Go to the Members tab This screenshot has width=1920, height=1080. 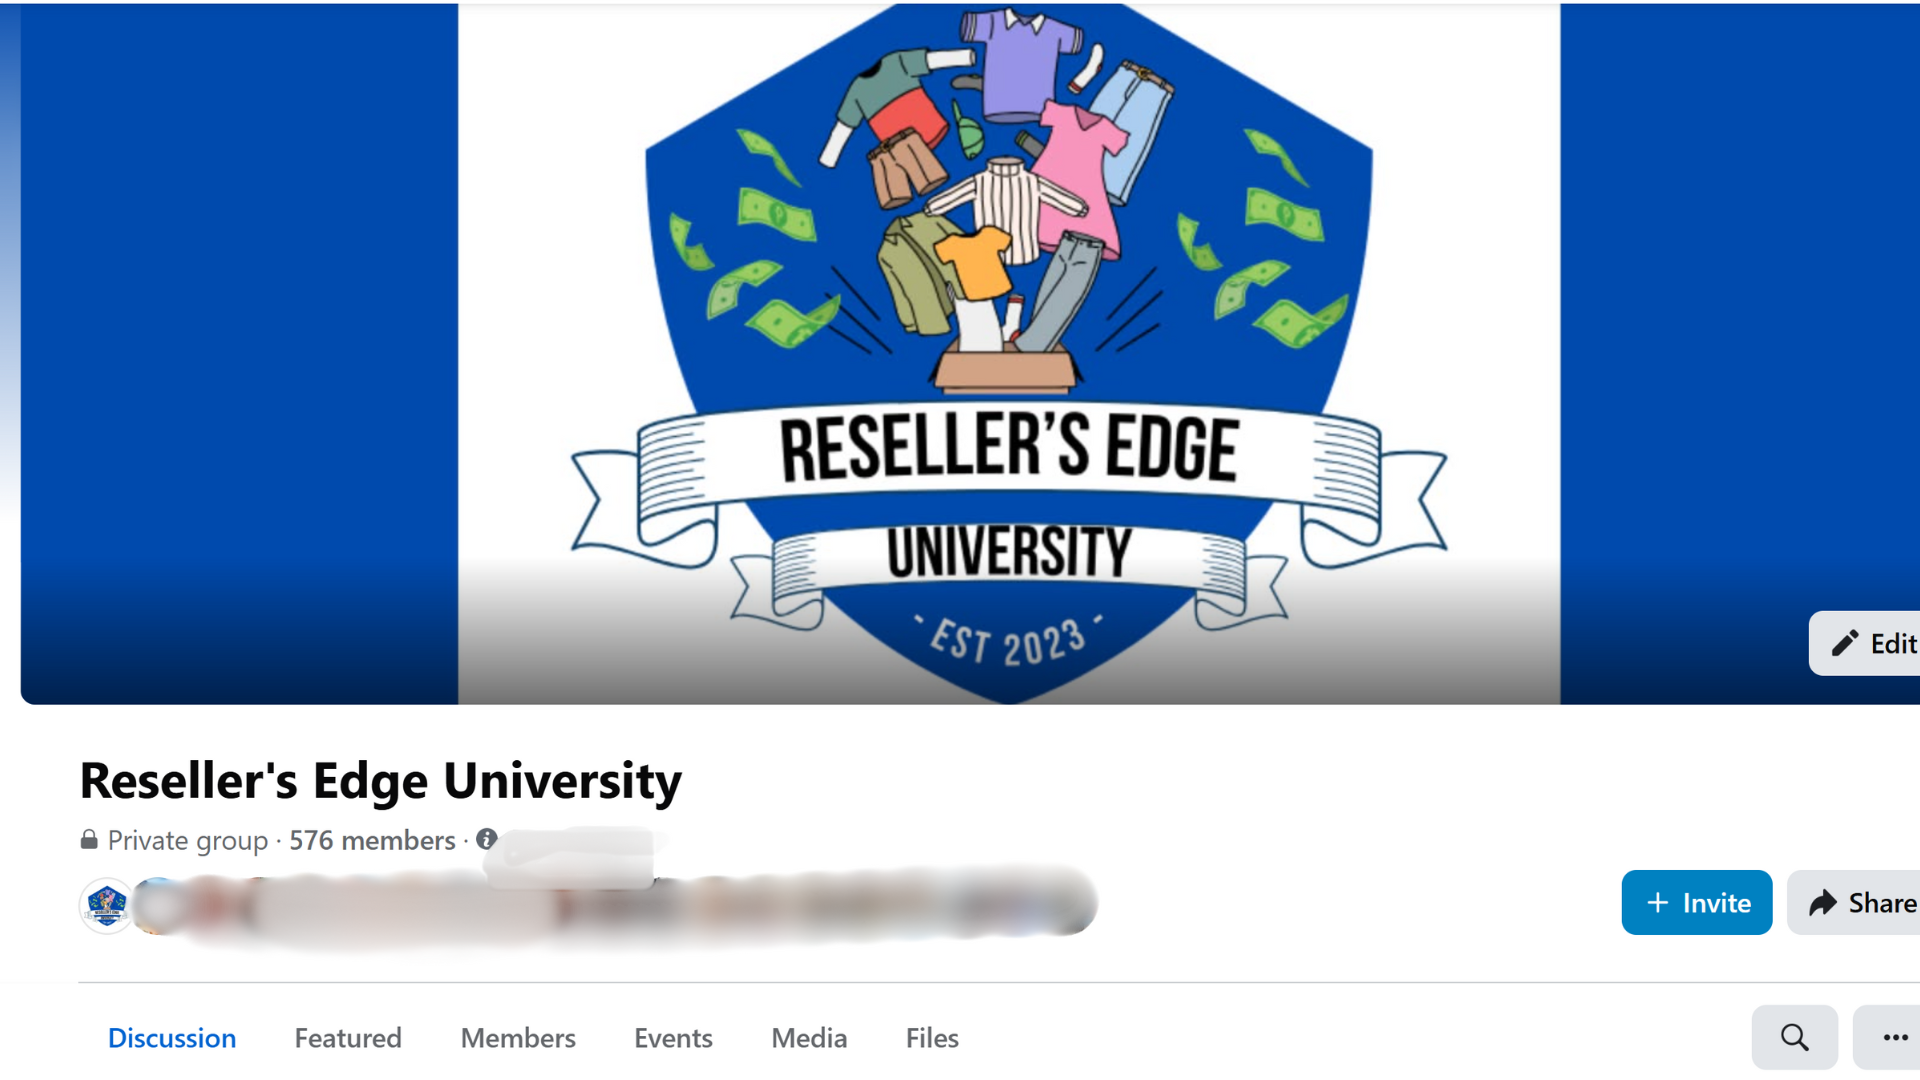point(518,1038)
